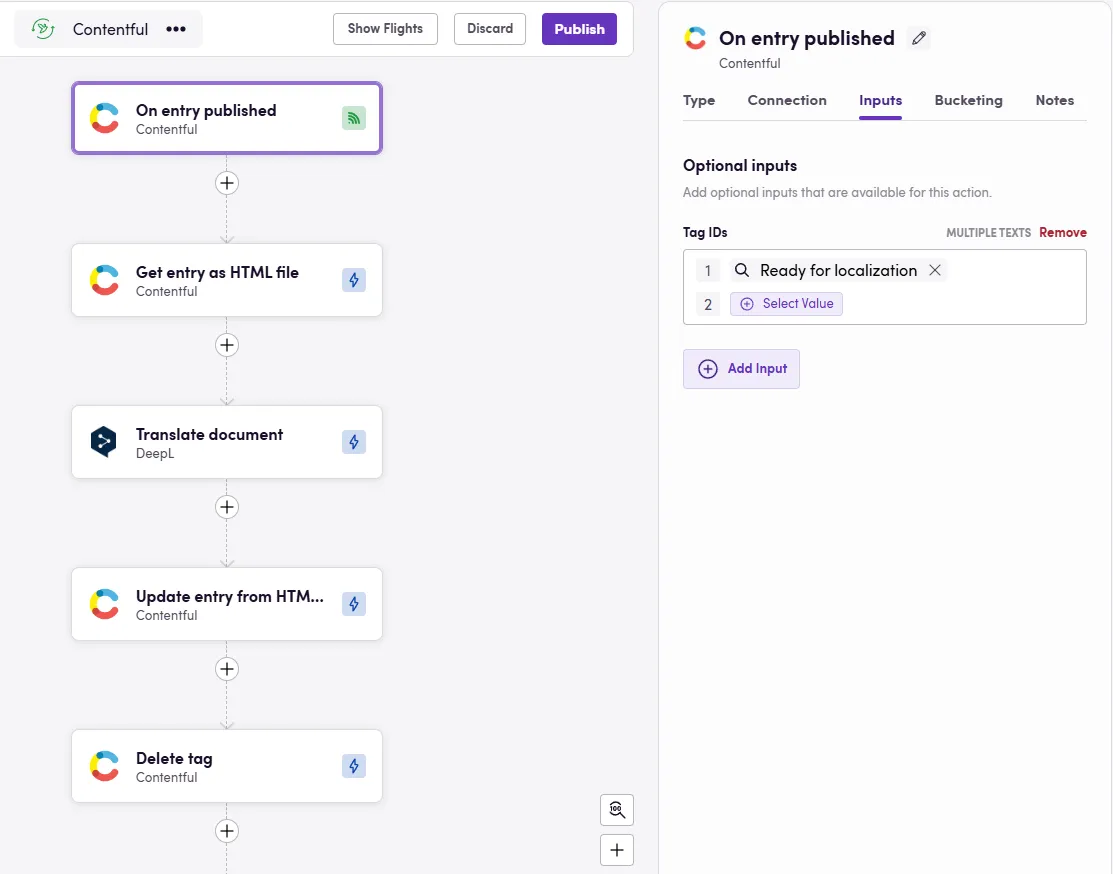Click the zoom reset magnifier icon
This screenshot has width=1113, height=874.
[617, 810]
